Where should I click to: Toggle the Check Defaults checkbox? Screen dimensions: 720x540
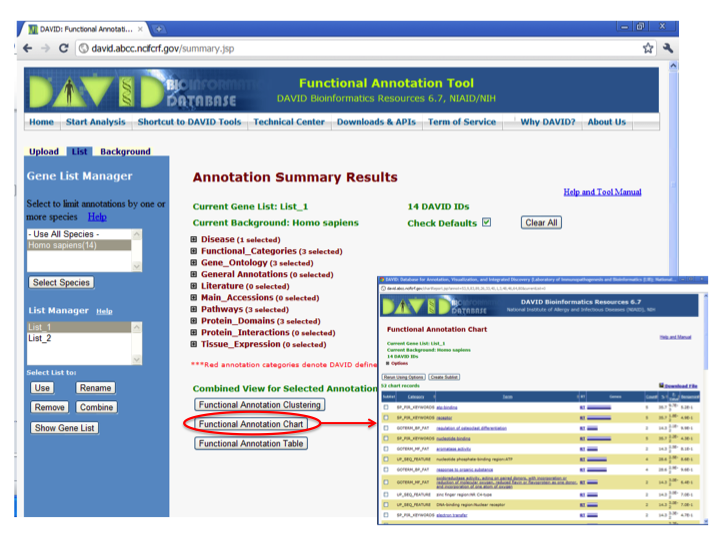[x=487, y=222]
